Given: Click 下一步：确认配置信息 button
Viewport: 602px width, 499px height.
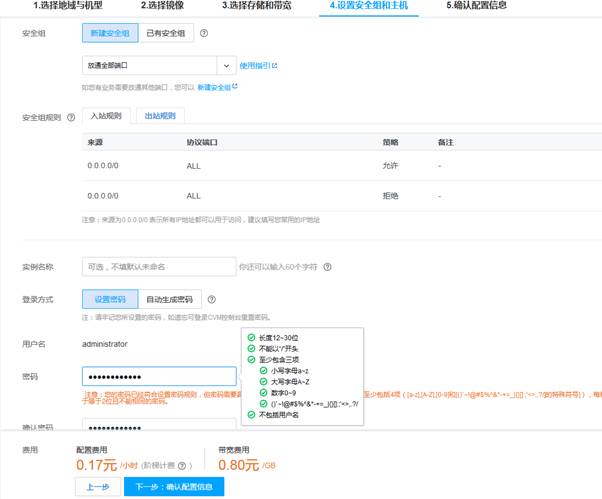Looking at the screenshot, I should [x=174, y=486].
